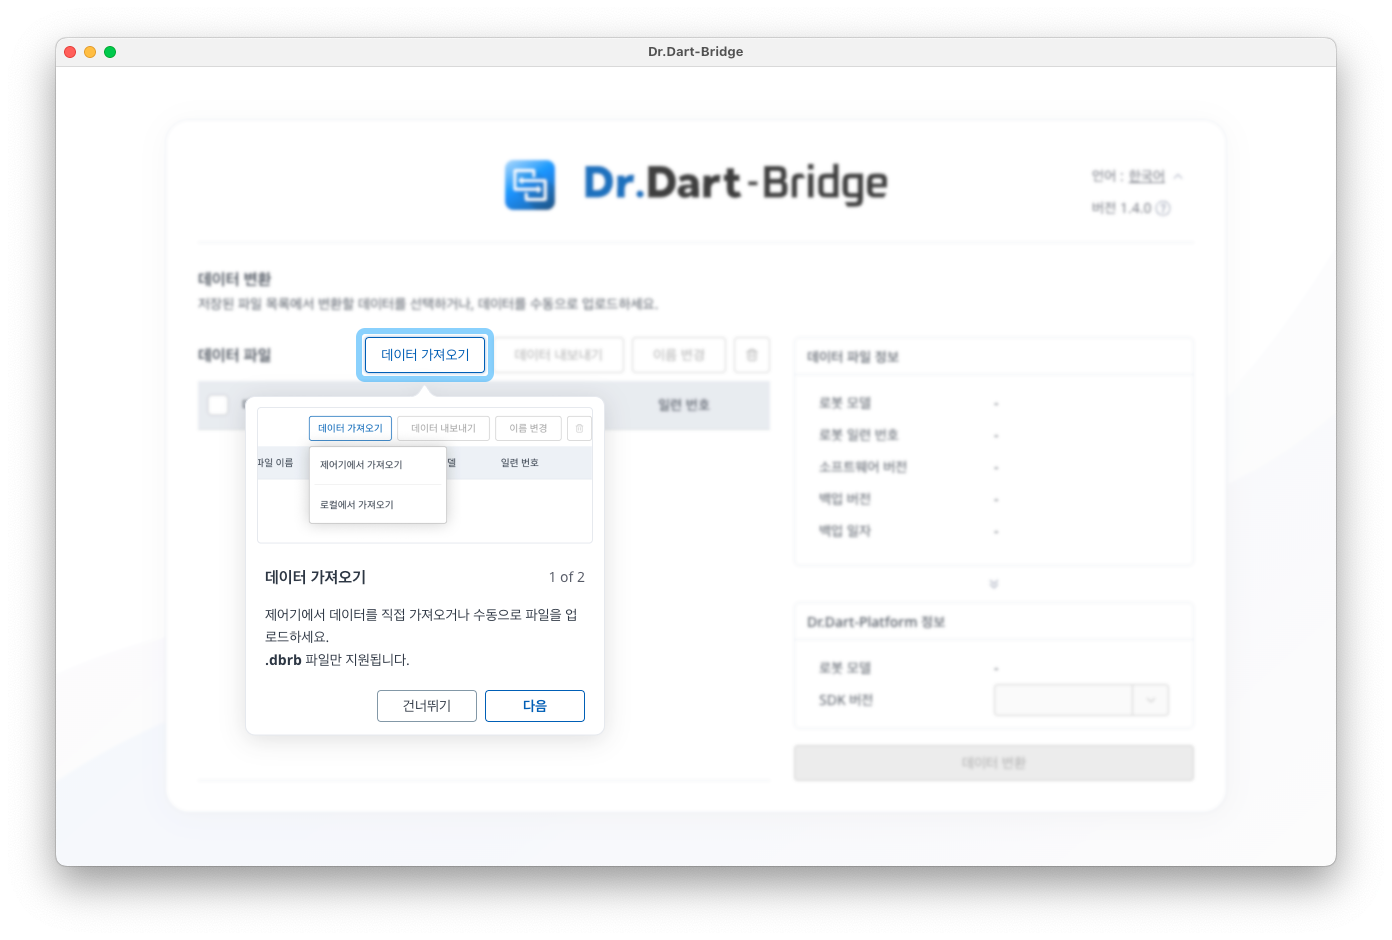Click the version help question mark icon
This screenshot has width=1392, height=940.
click(x=1163, y=208)
